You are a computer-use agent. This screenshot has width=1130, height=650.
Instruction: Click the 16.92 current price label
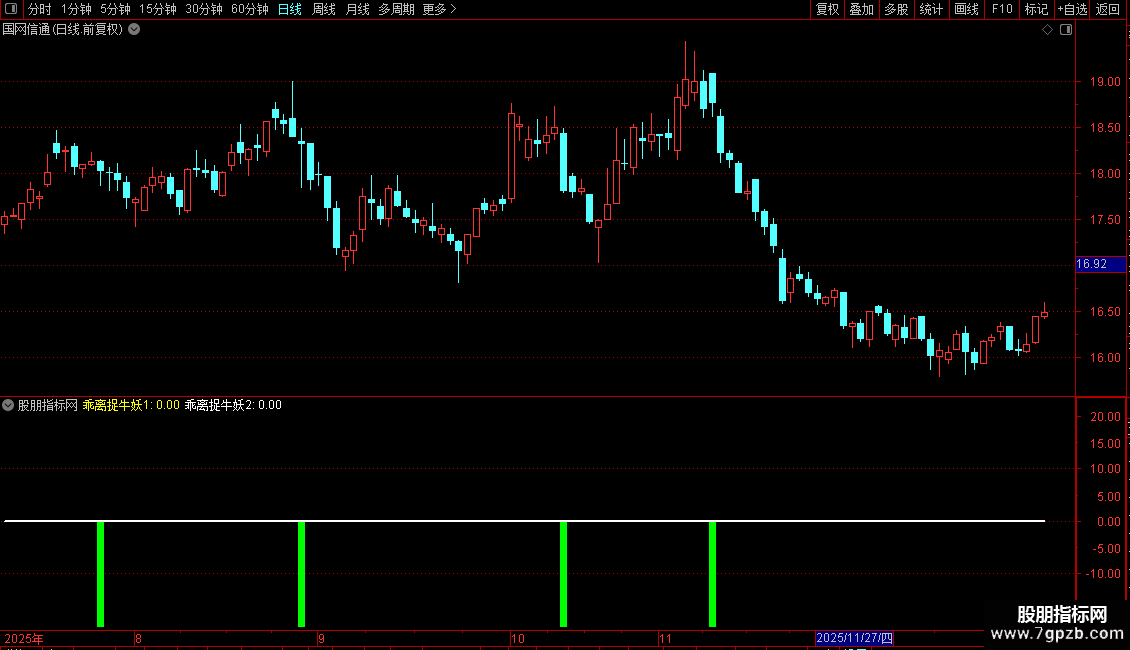click(1100, 264)
